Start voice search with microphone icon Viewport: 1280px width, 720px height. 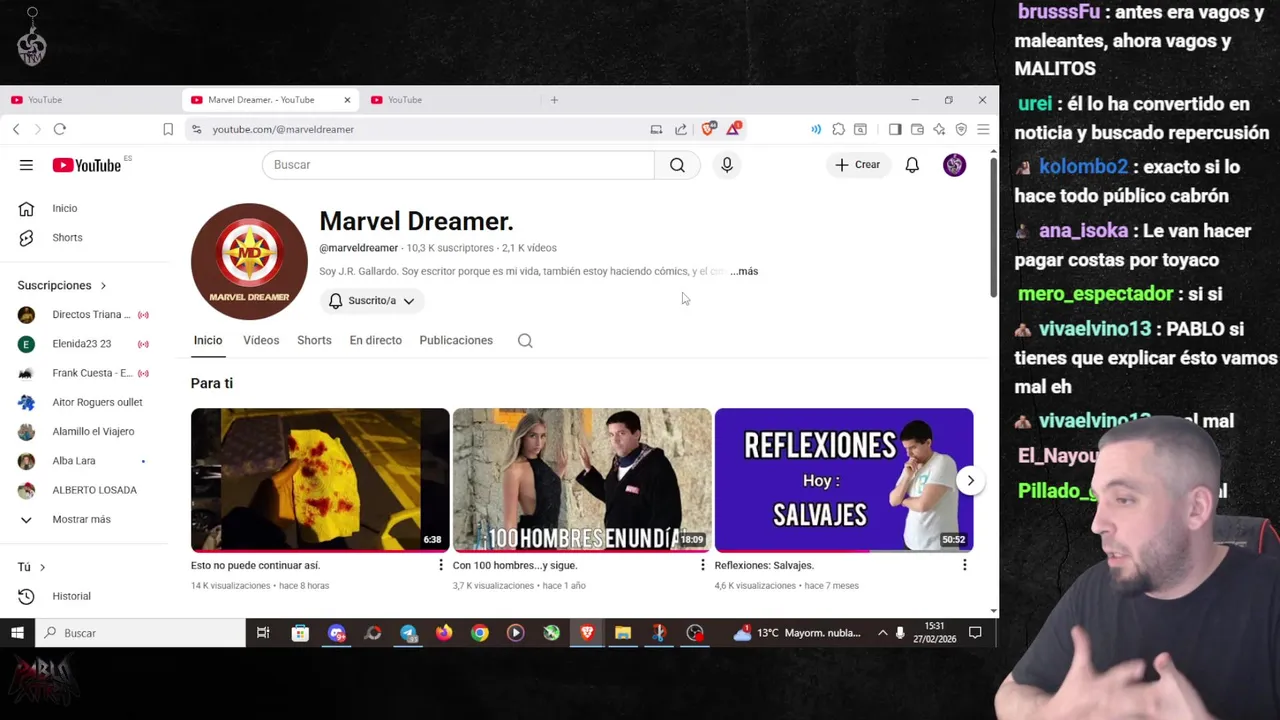click(727, 165)
